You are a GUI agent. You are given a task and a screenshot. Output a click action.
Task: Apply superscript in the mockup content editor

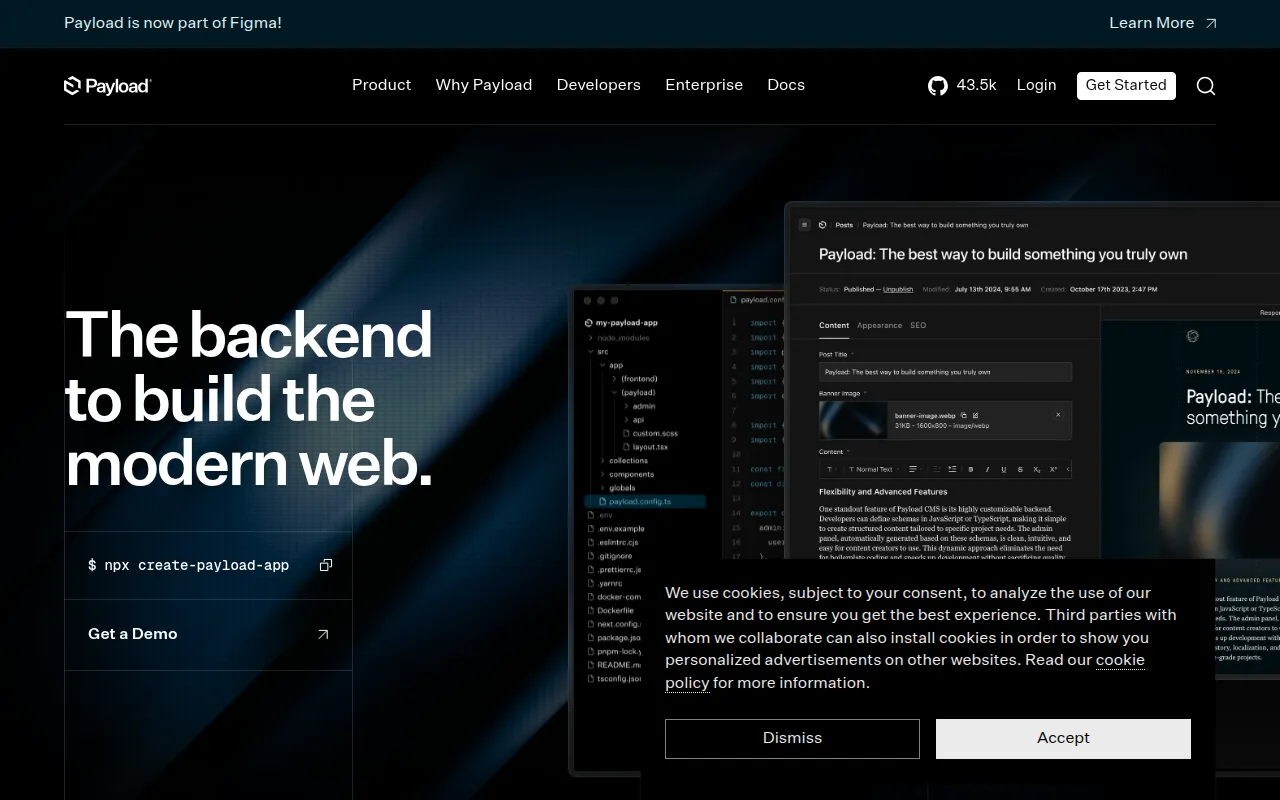tap(1053, 469)
